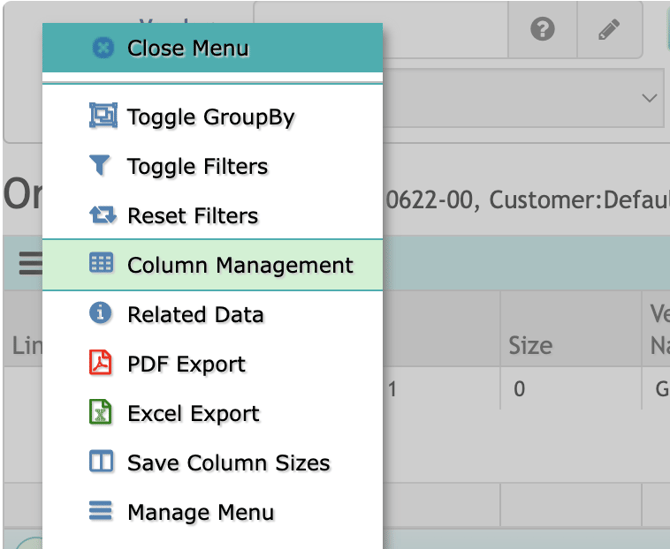Image resolution: width=670 pixels, height=549 pixels.
Task: Click the Close Menu X icon
Action: 103,48
